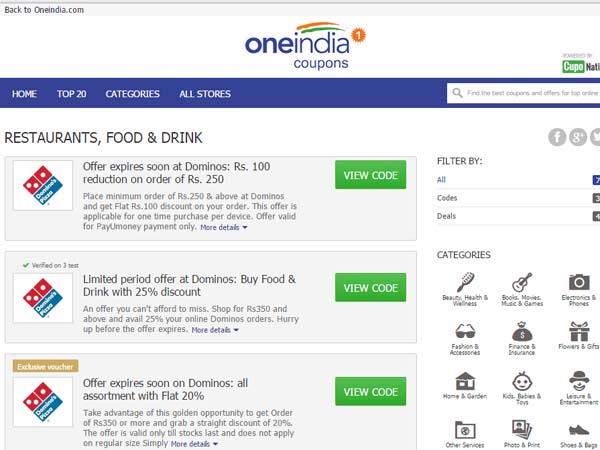
Task: Open the CATEGORIES menu item
Action: [x=132, y=94]
